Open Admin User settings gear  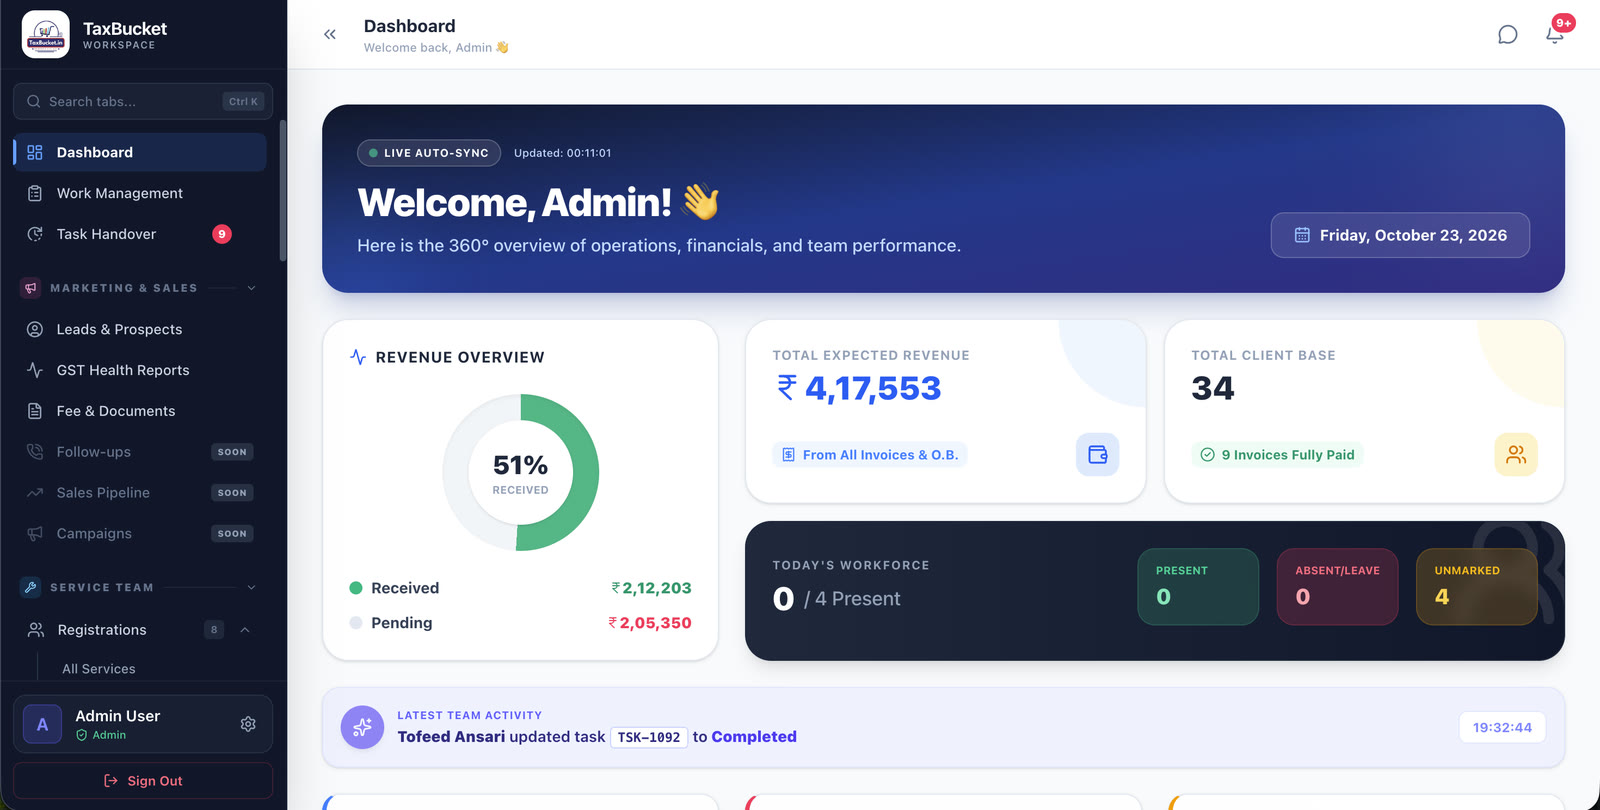[248, 724]
